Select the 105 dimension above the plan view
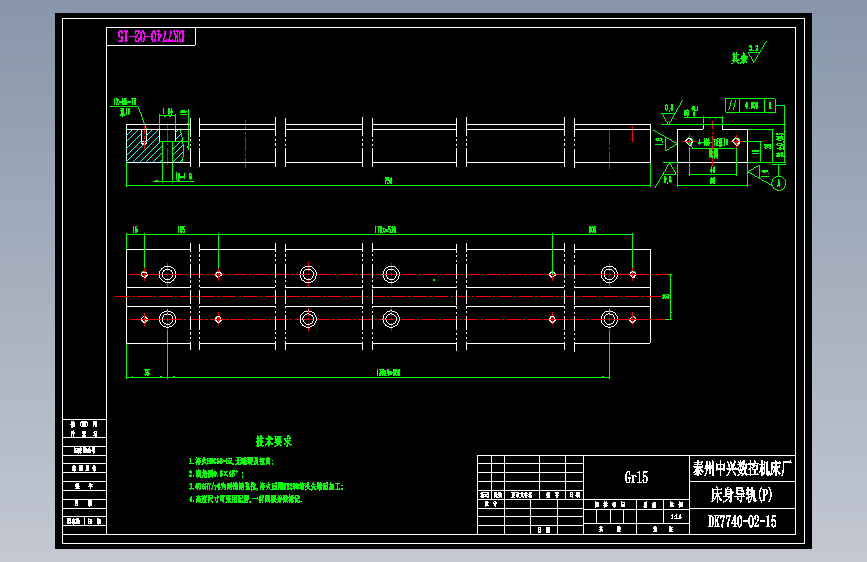The height and width of the screenshot is (562, 867). coord(181,230)
